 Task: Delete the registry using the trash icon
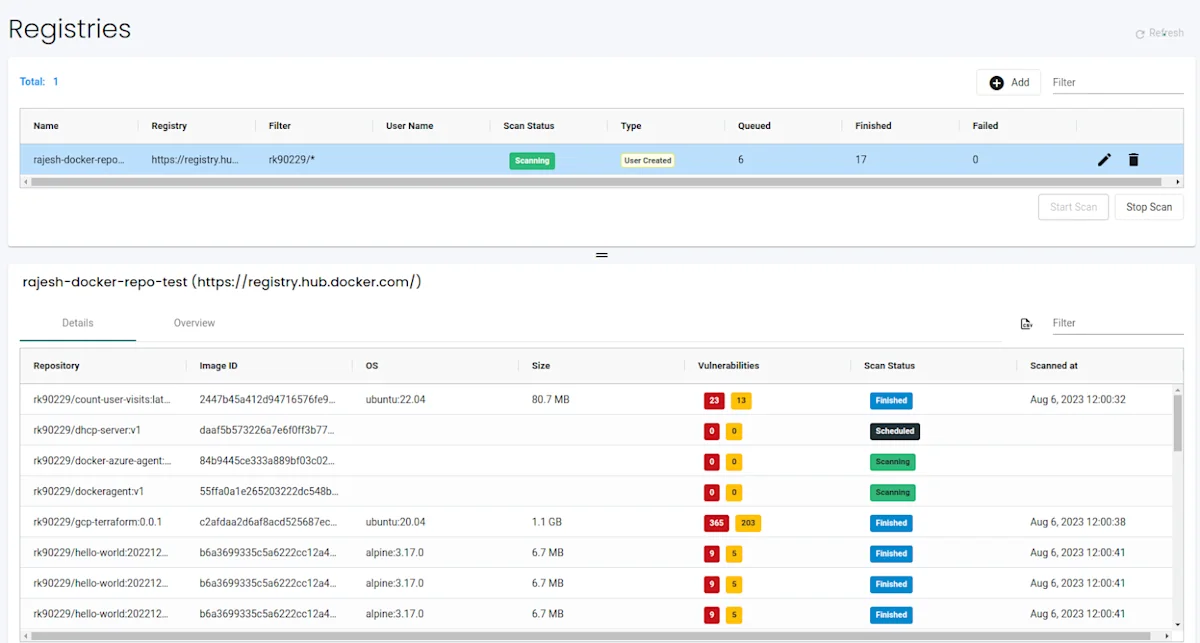click(1133, 160)
